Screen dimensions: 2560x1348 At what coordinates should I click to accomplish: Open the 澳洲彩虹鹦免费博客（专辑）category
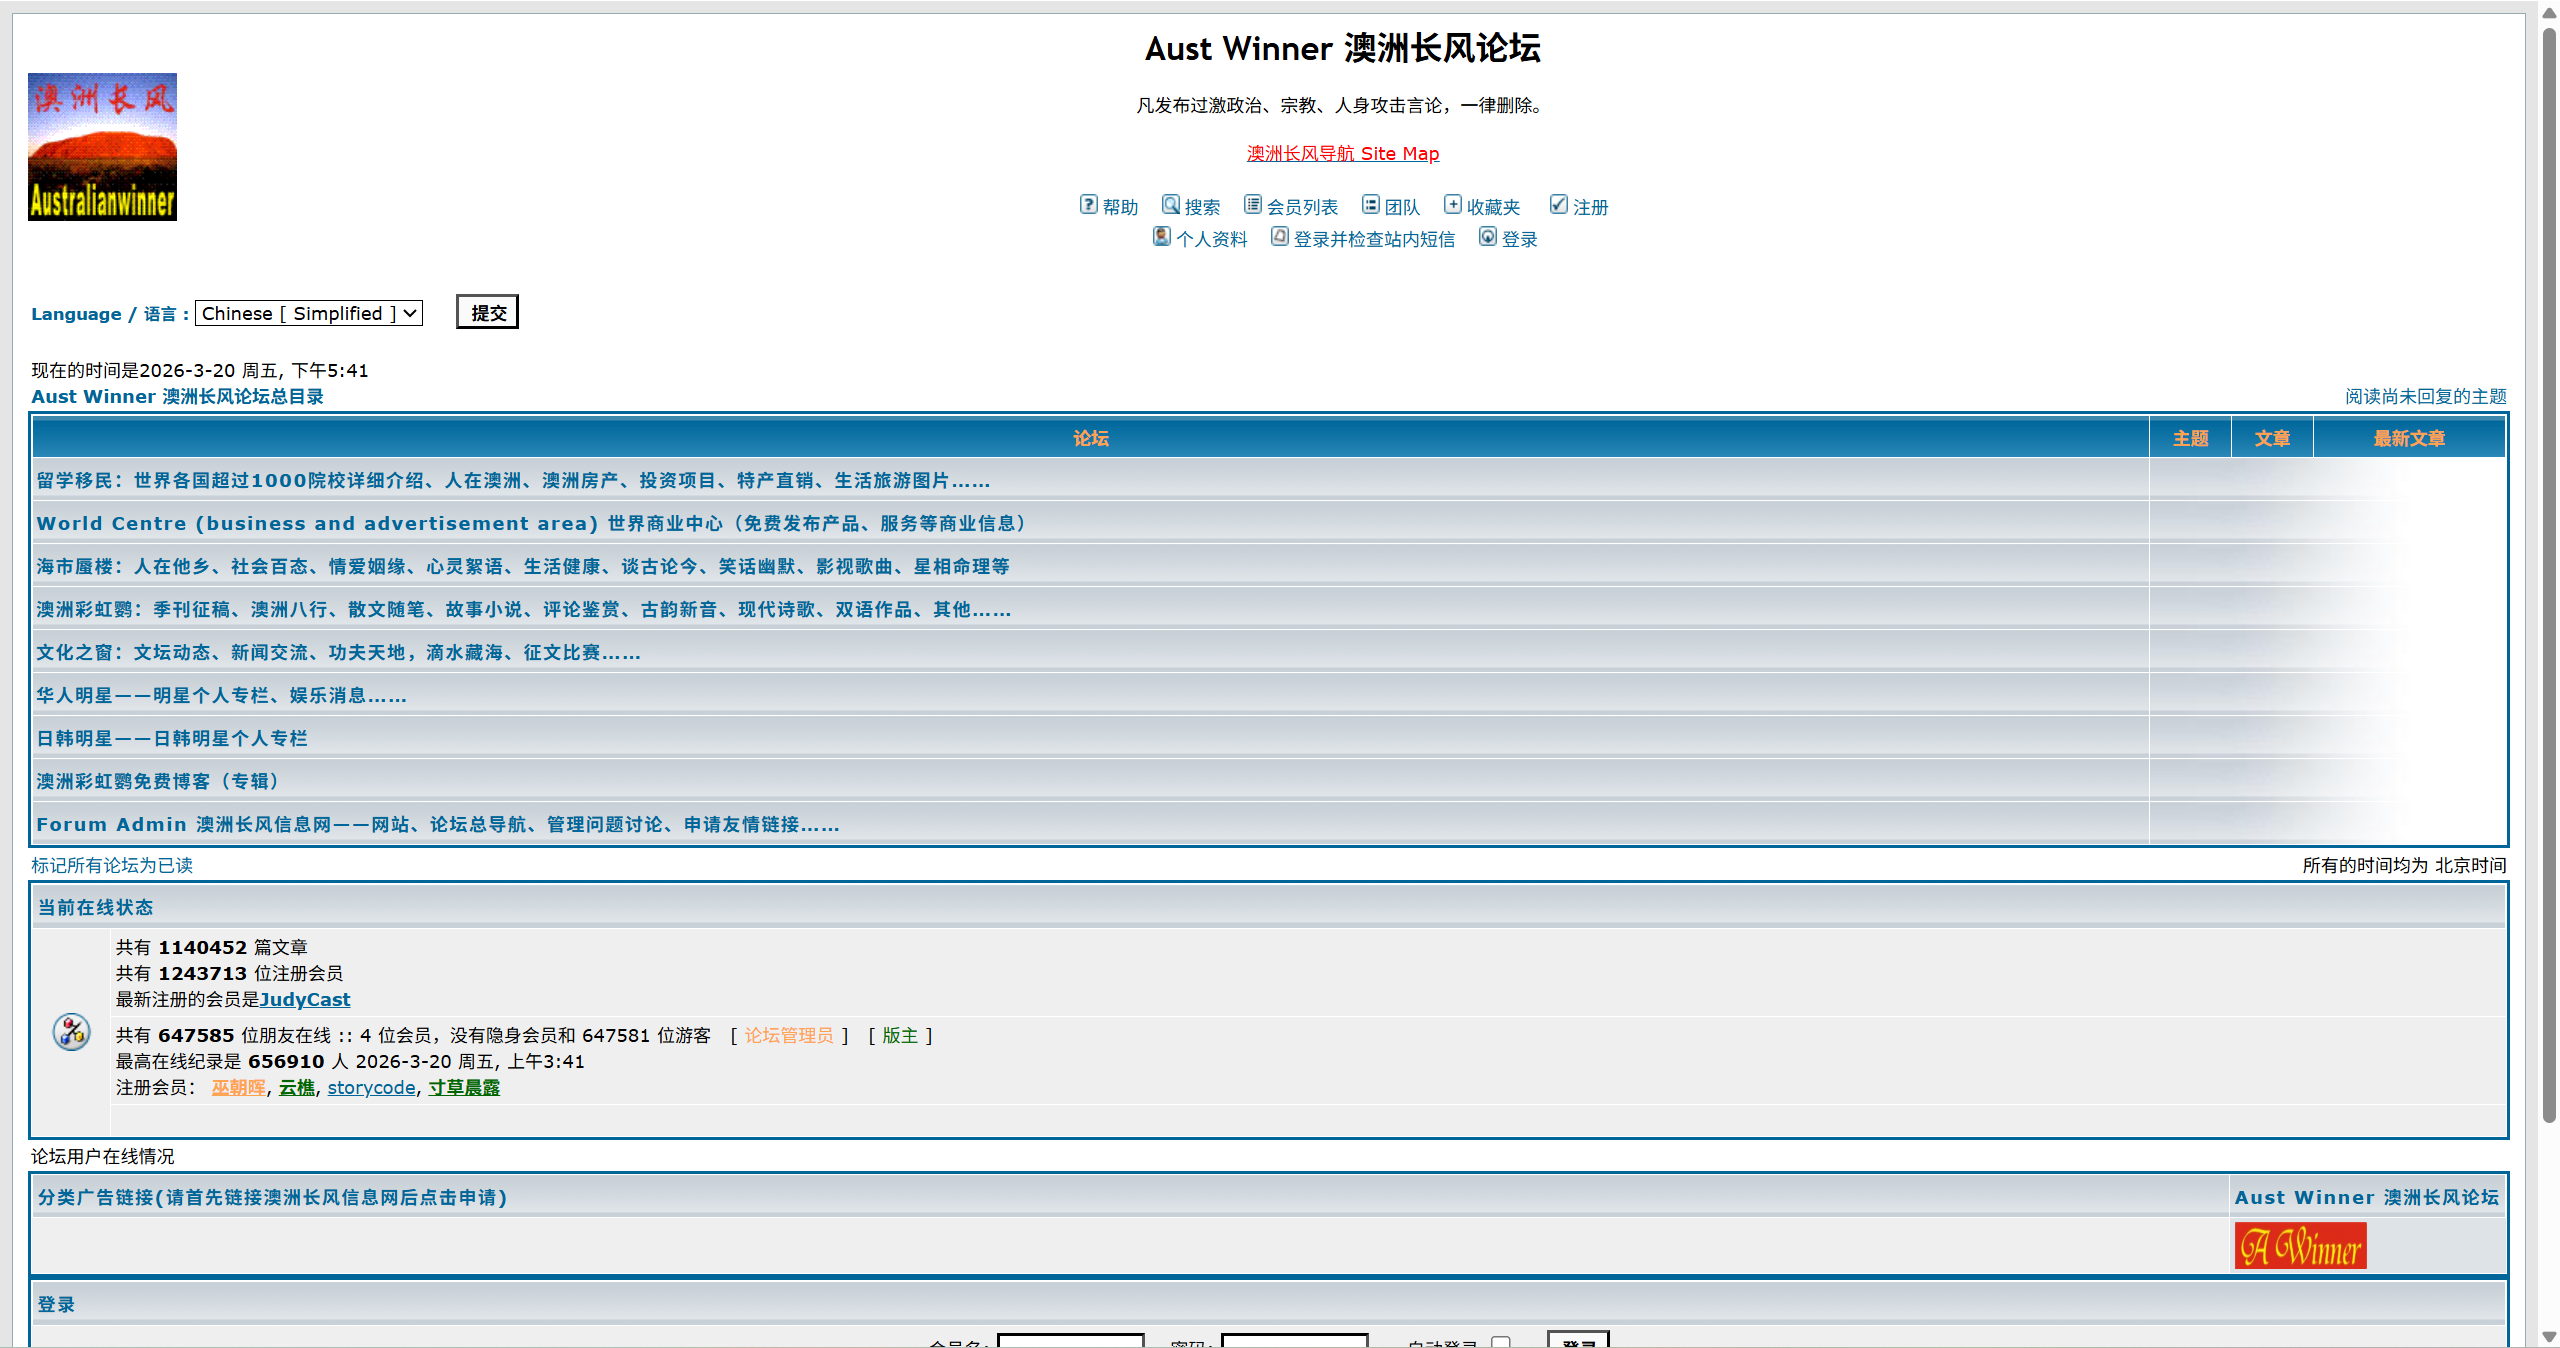(160, 782)
